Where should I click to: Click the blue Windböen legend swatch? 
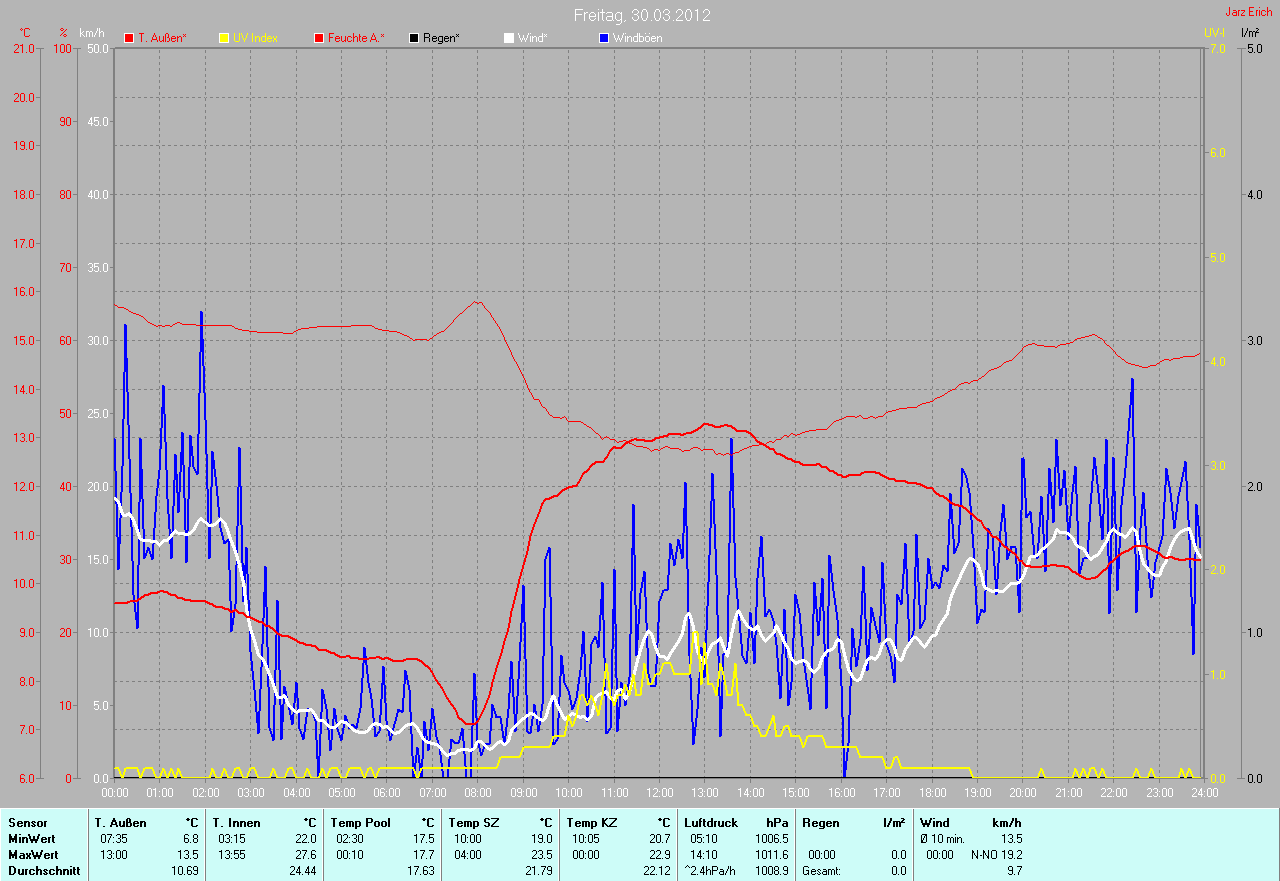point(604,38)
